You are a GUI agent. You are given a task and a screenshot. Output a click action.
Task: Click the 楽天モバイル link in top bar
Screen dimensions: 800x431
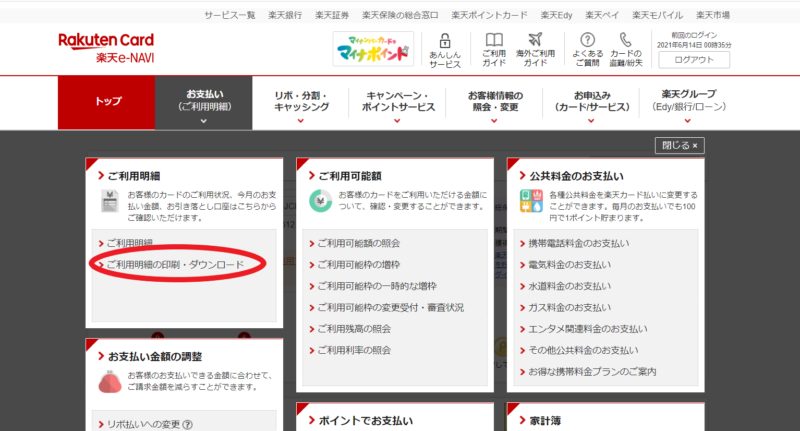click(x=657, y=15)
